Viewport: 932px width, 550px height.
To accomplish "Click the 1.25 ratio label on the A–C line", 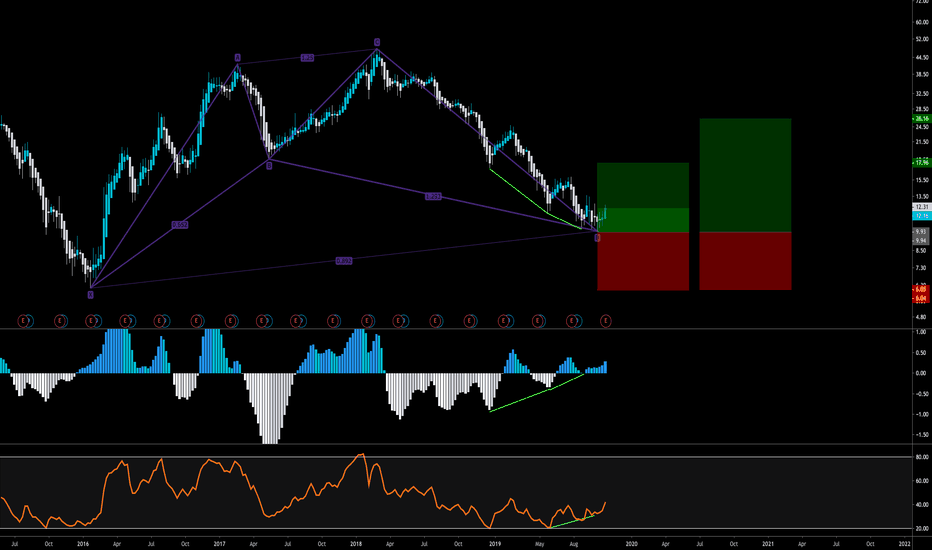I will click(x=307, y=58).
